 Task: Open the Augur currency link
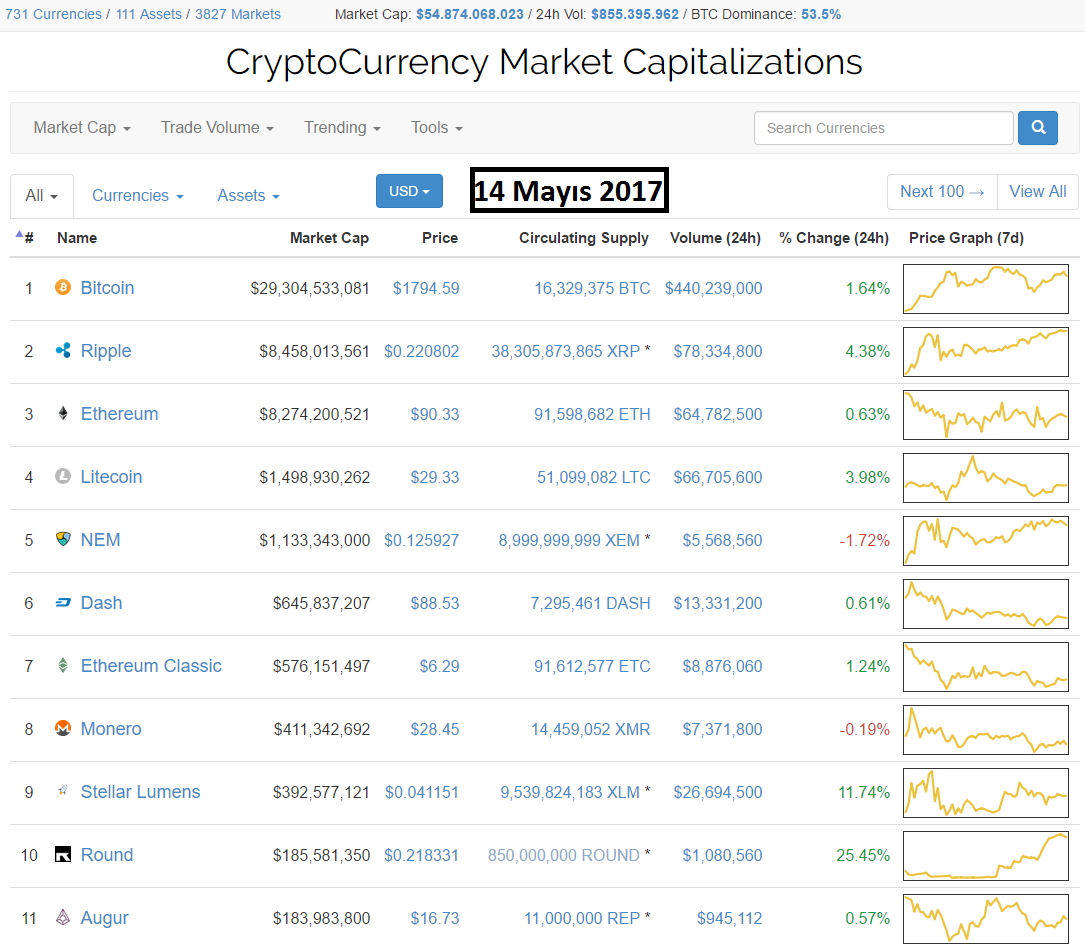click(104, 917)
